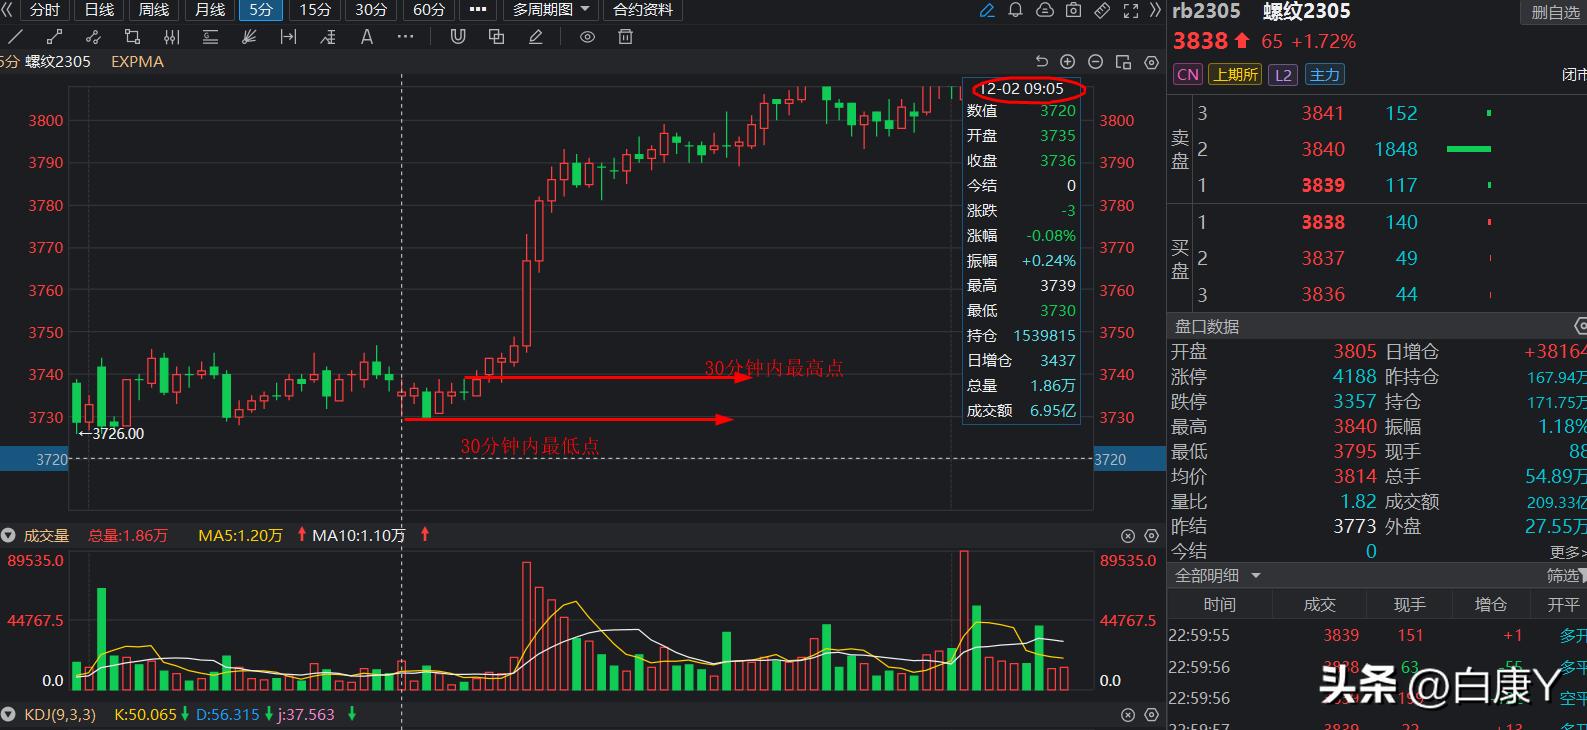Switch to 月线 monthly tab

pos(209,10)
